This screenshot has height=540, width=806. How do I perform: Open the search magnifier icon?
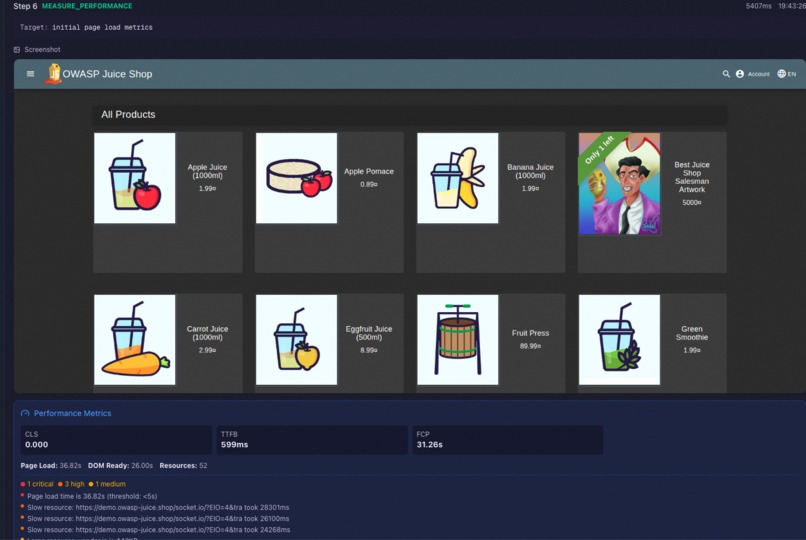[726, 74]
